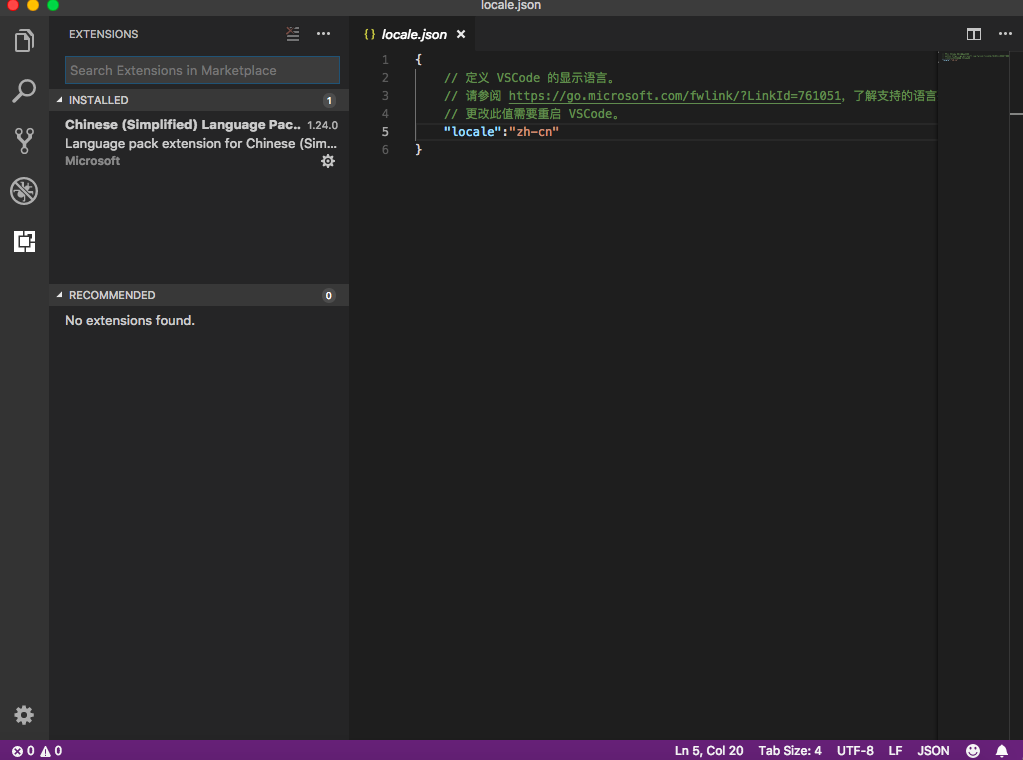This screenshot has width=1023, height=760.
Task: Open the notifications bell
Action: pyautogui.click(x=1002, y=750)
